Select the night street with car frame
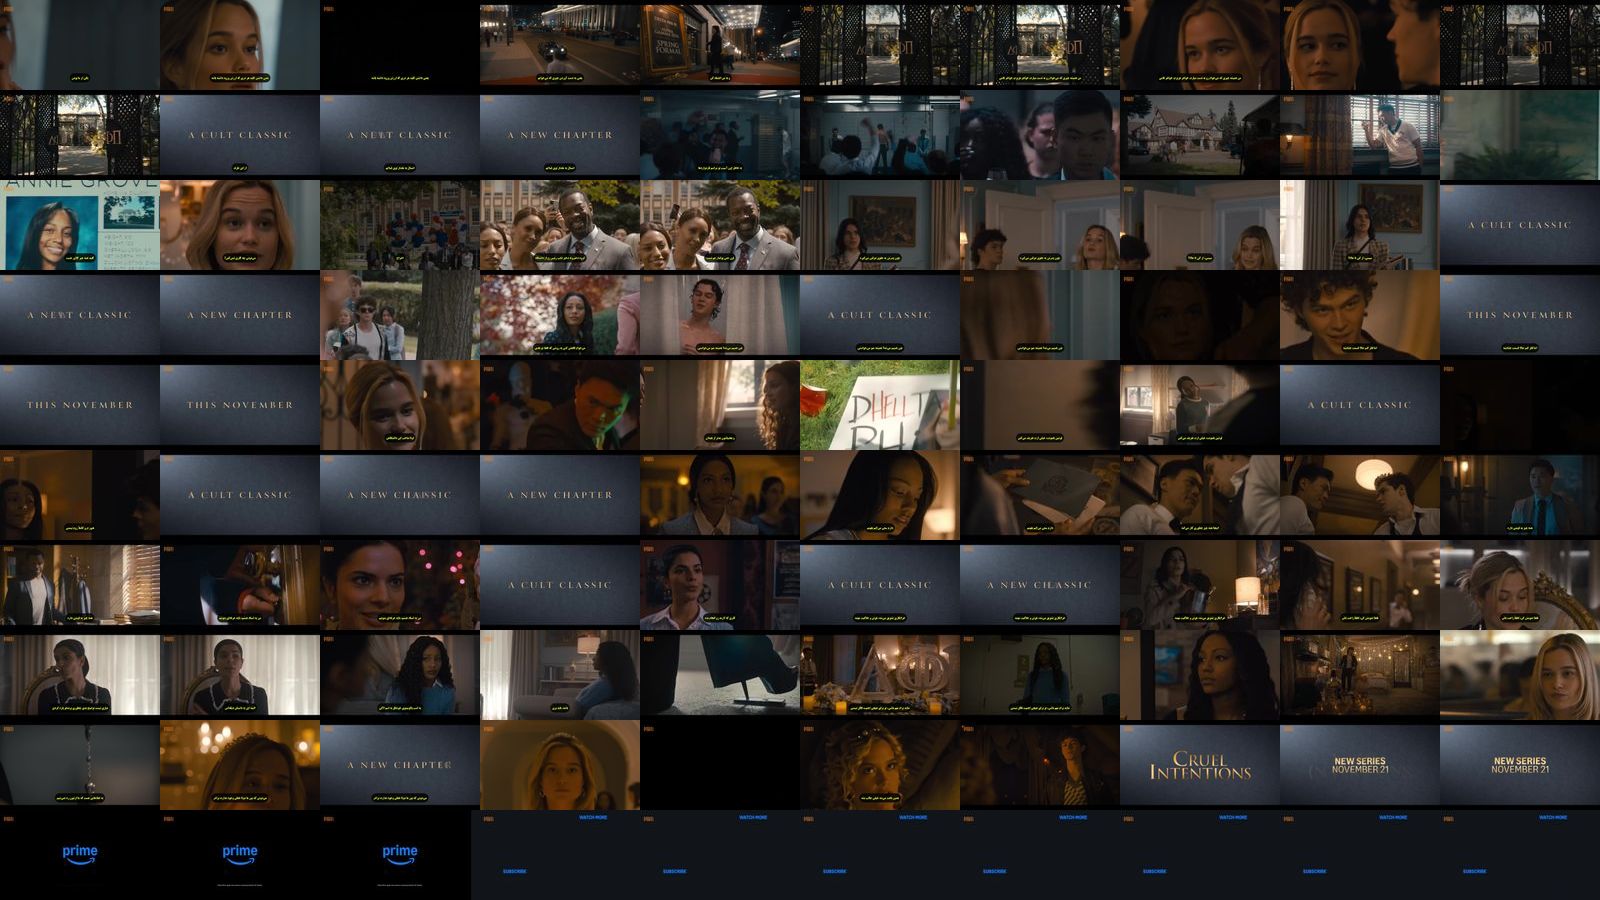This screenshot has width=1600, height=900. tap(560, 45)
